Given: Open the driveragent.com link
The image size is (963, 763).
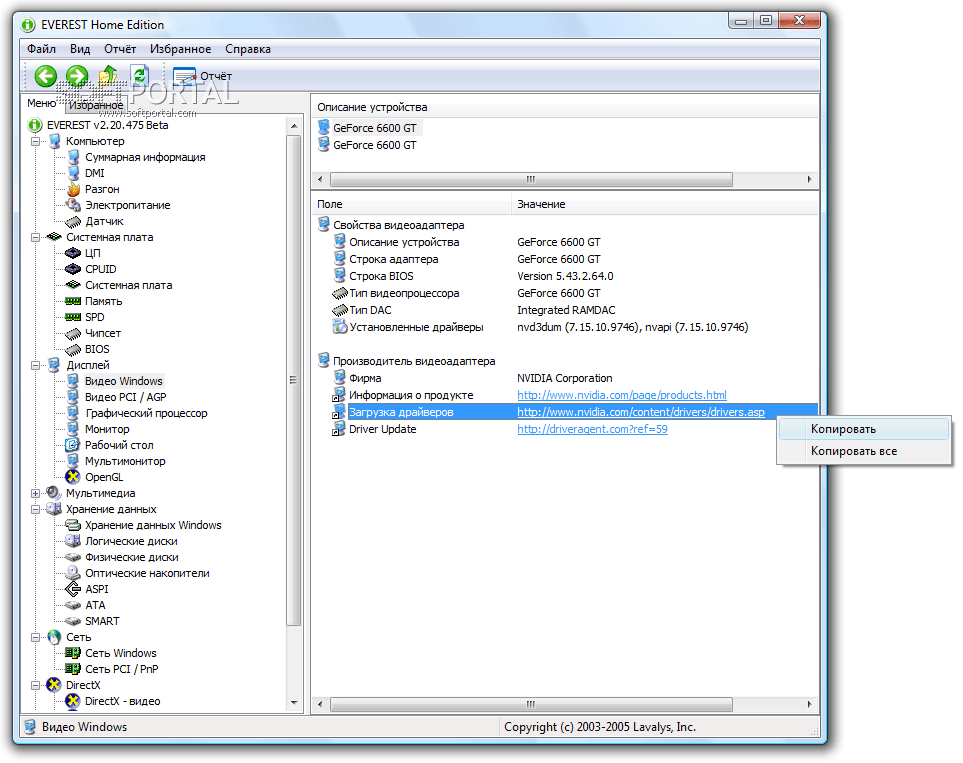Looking at the screenshot, I should pos(592,429).
